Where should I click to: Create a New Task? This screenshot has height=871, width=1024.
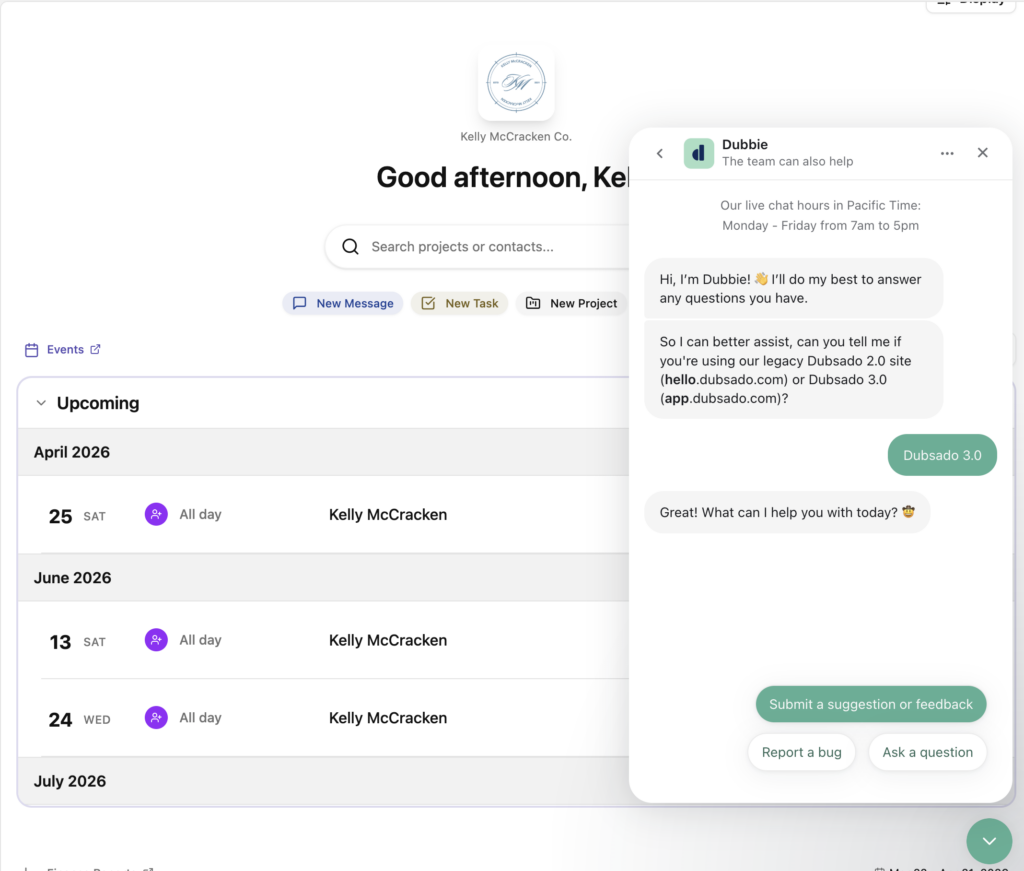tap(460, 304)
